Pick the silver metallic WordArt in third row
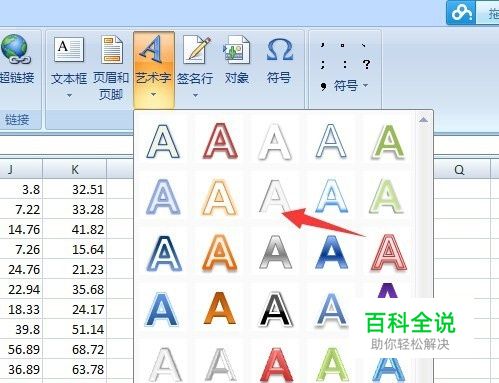 [x=276, y=252]
